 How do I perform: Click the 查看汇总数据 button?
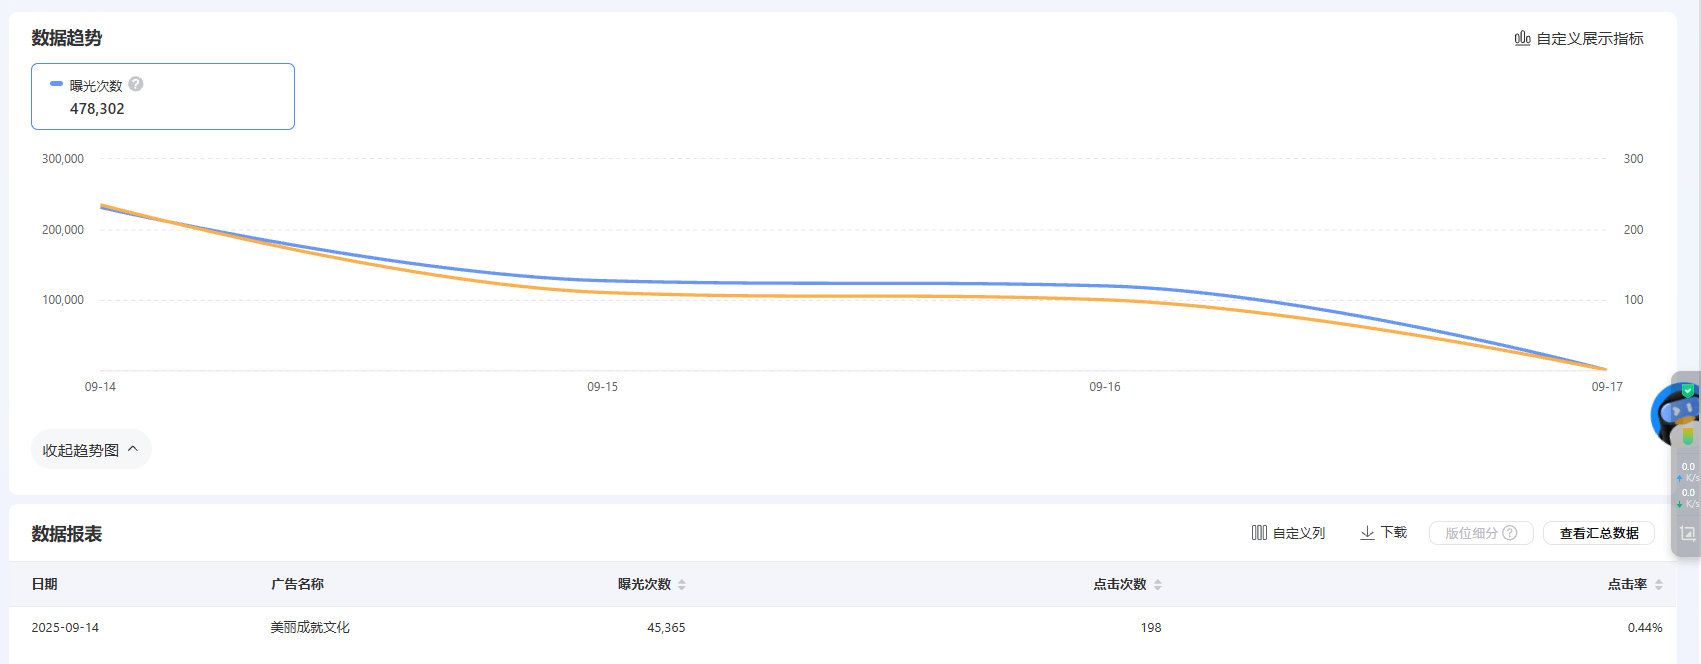click(1598, 533)
